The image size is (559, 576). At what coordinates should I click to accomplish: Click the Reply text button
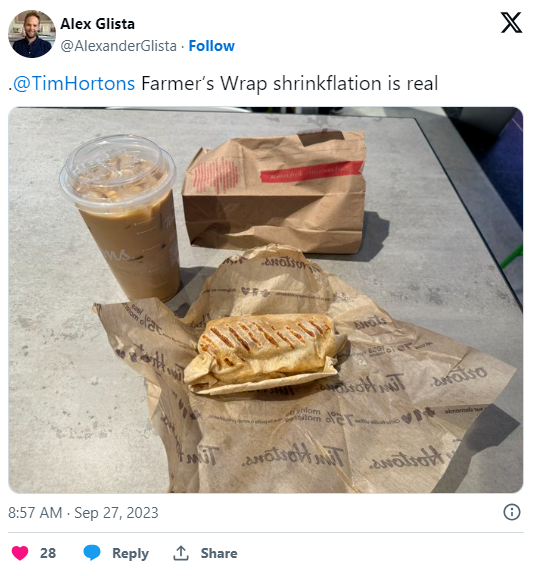point(130,553)
